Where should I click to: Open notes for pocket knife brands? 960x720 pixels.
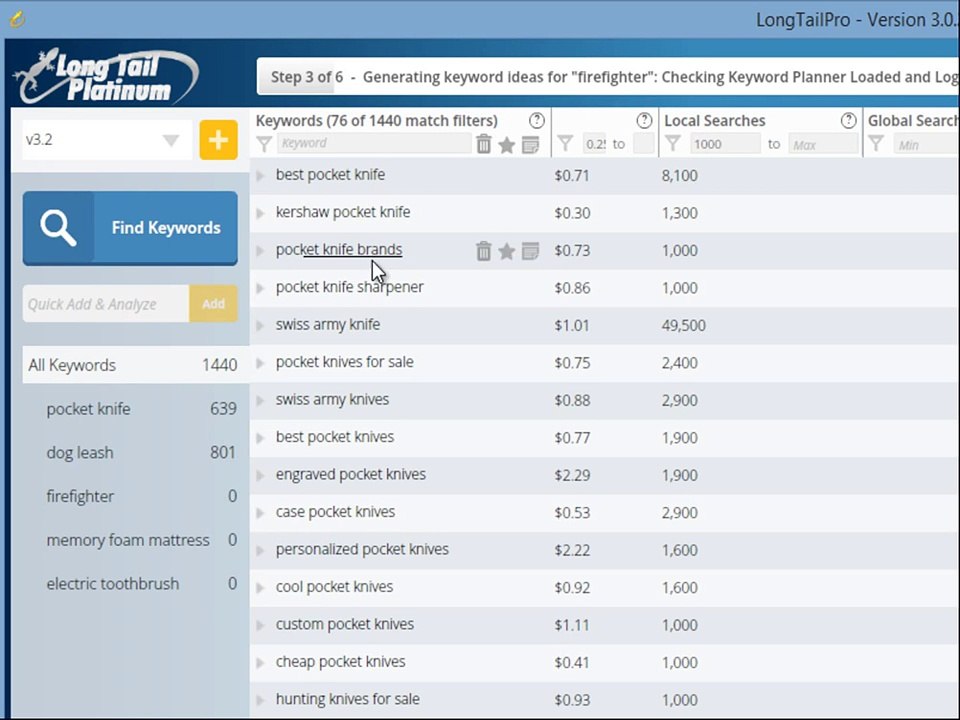tap(530, 252)
